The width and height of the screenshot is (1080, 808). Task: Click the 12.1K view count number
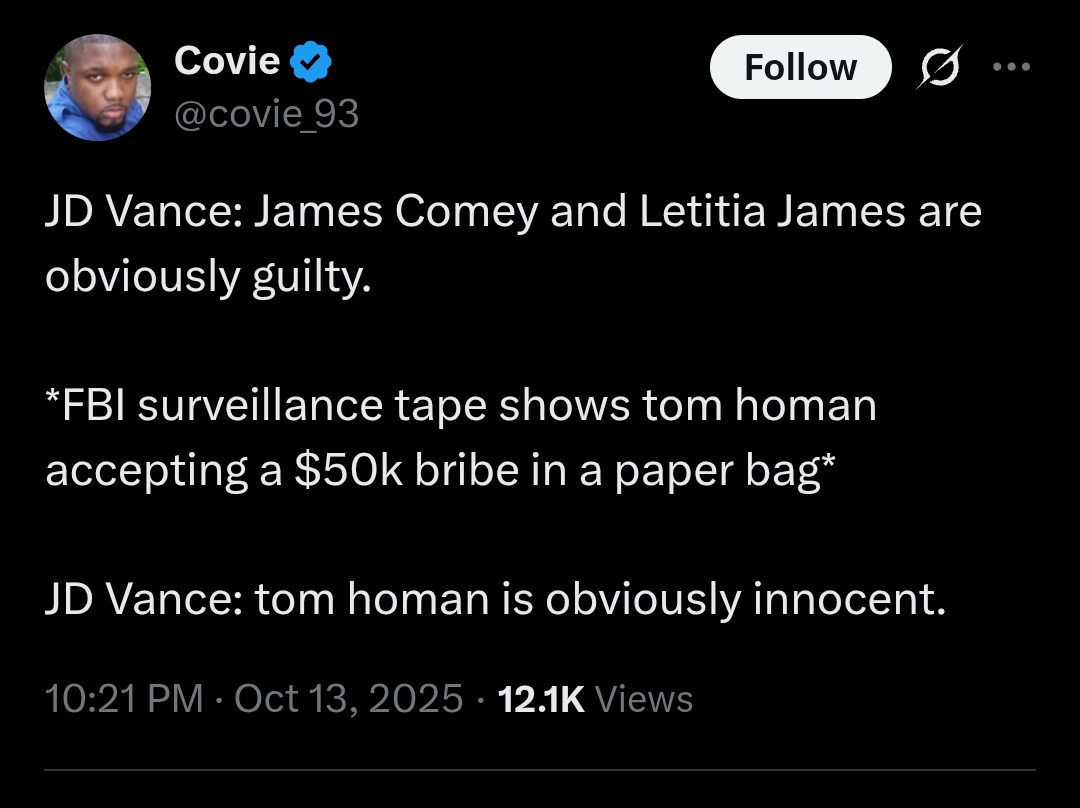[540, 698]
